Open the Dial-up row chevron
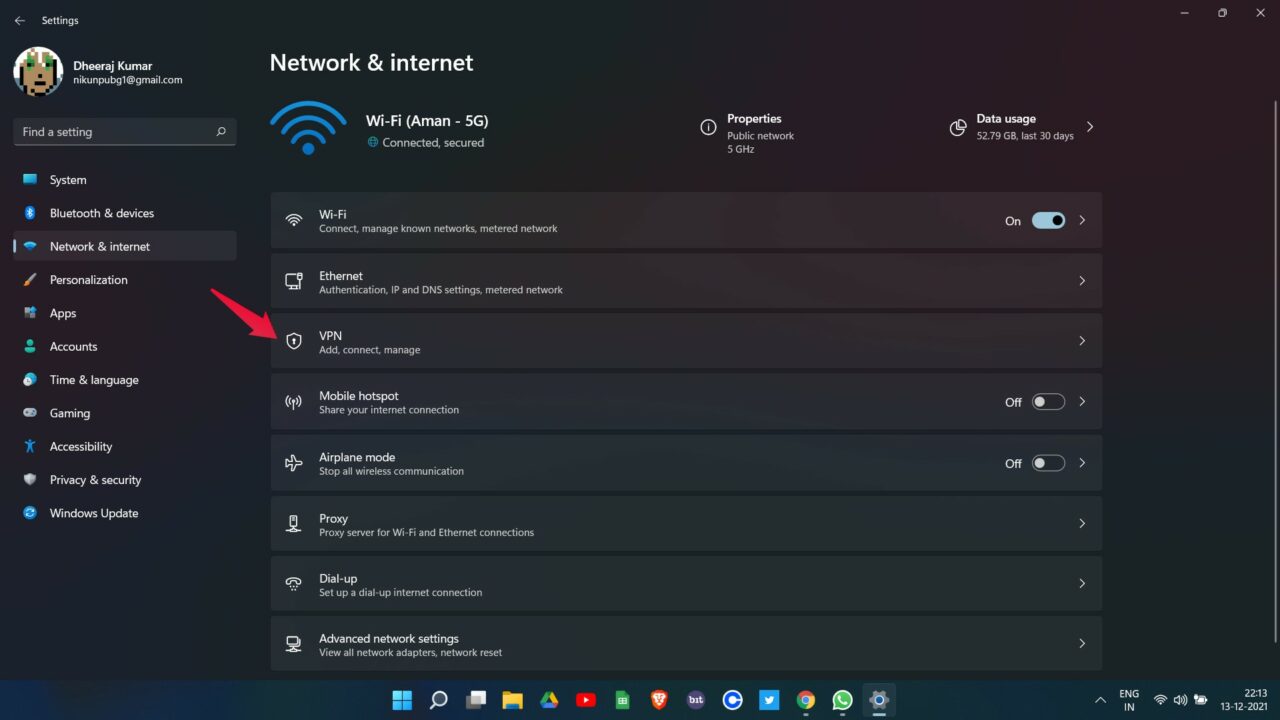 (1082, 583)
